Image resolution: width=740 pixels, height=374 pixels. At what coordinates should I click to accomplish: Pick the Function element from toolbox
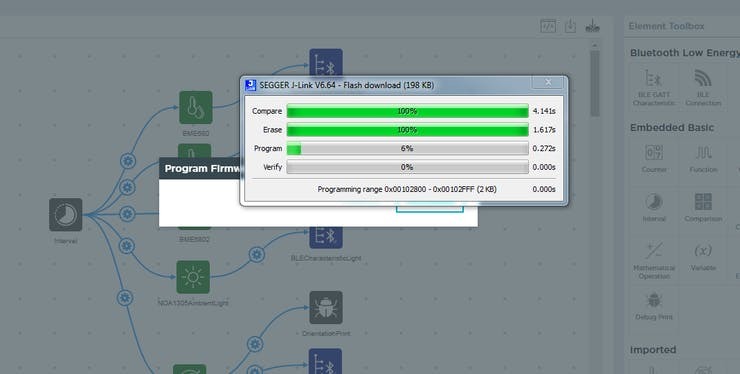(x=703, y=158)
